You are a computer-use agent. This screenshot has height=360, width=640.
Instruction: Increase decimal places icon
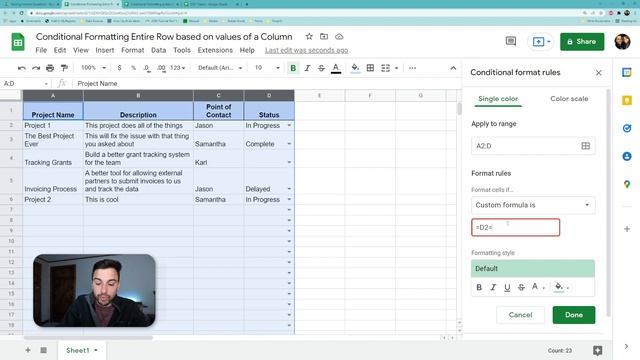[x=161, y=68]
